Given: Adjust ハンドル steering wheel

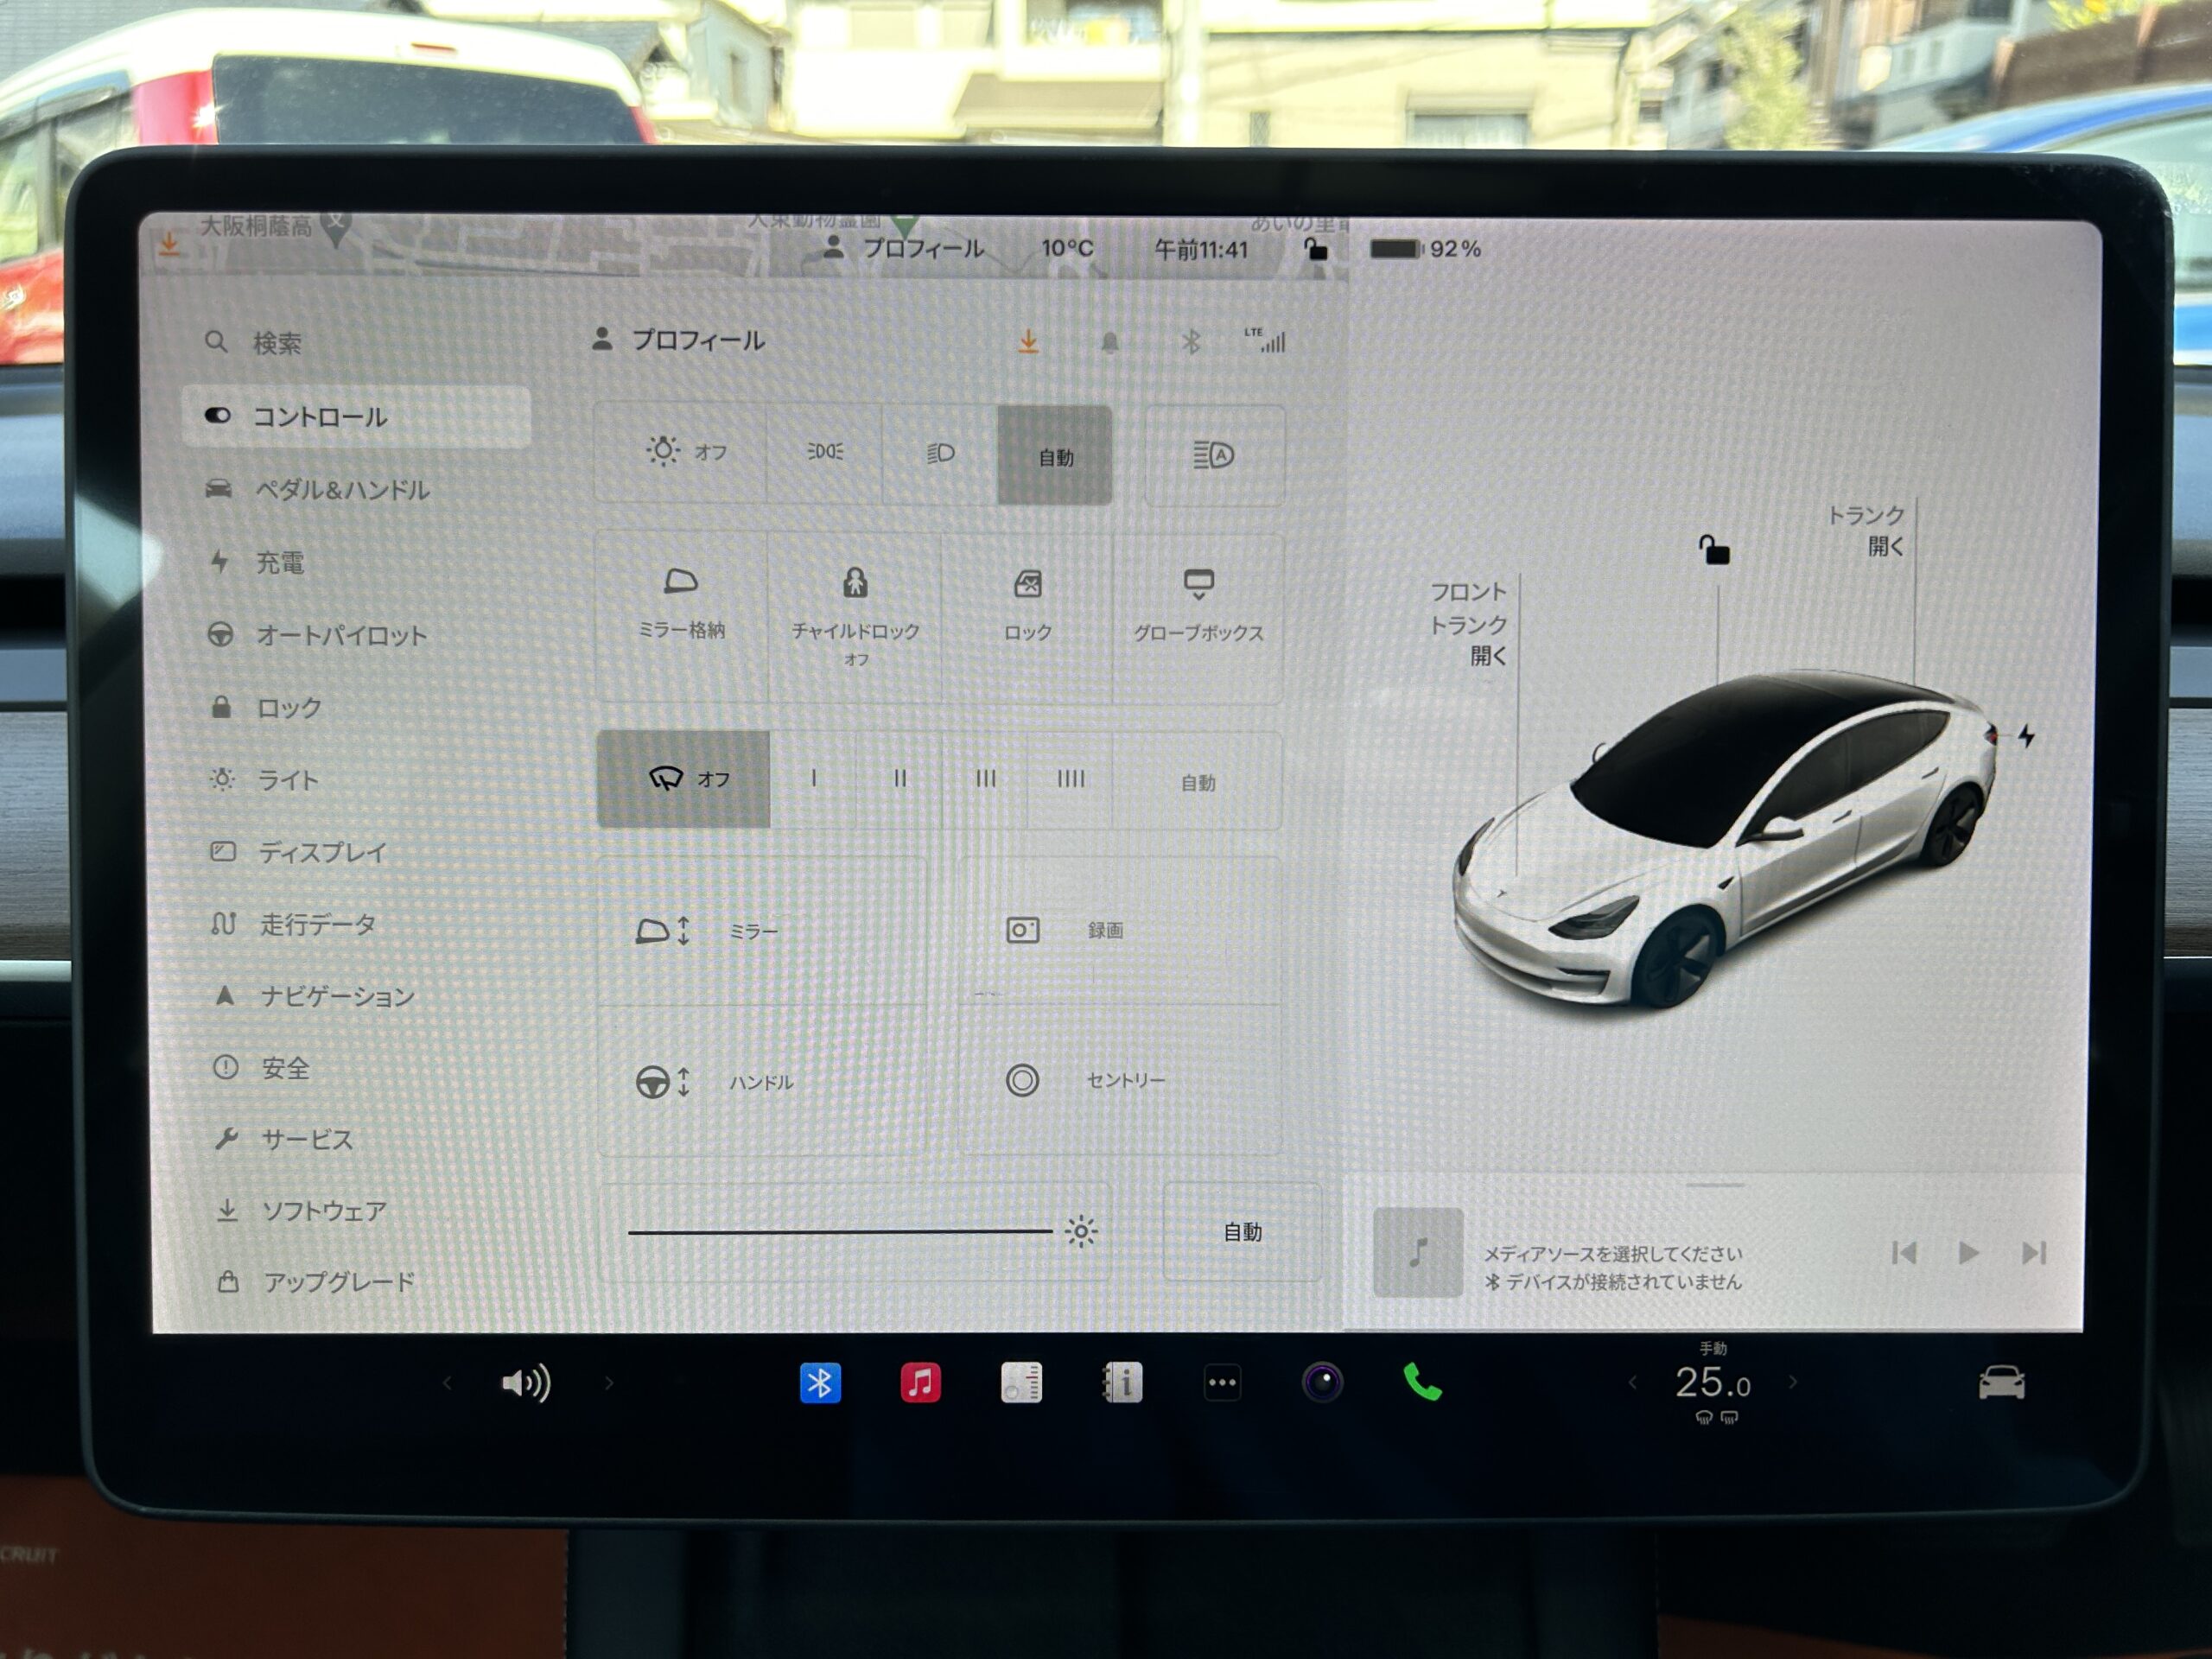Looking at the screenshot, I should point(762,1081).
